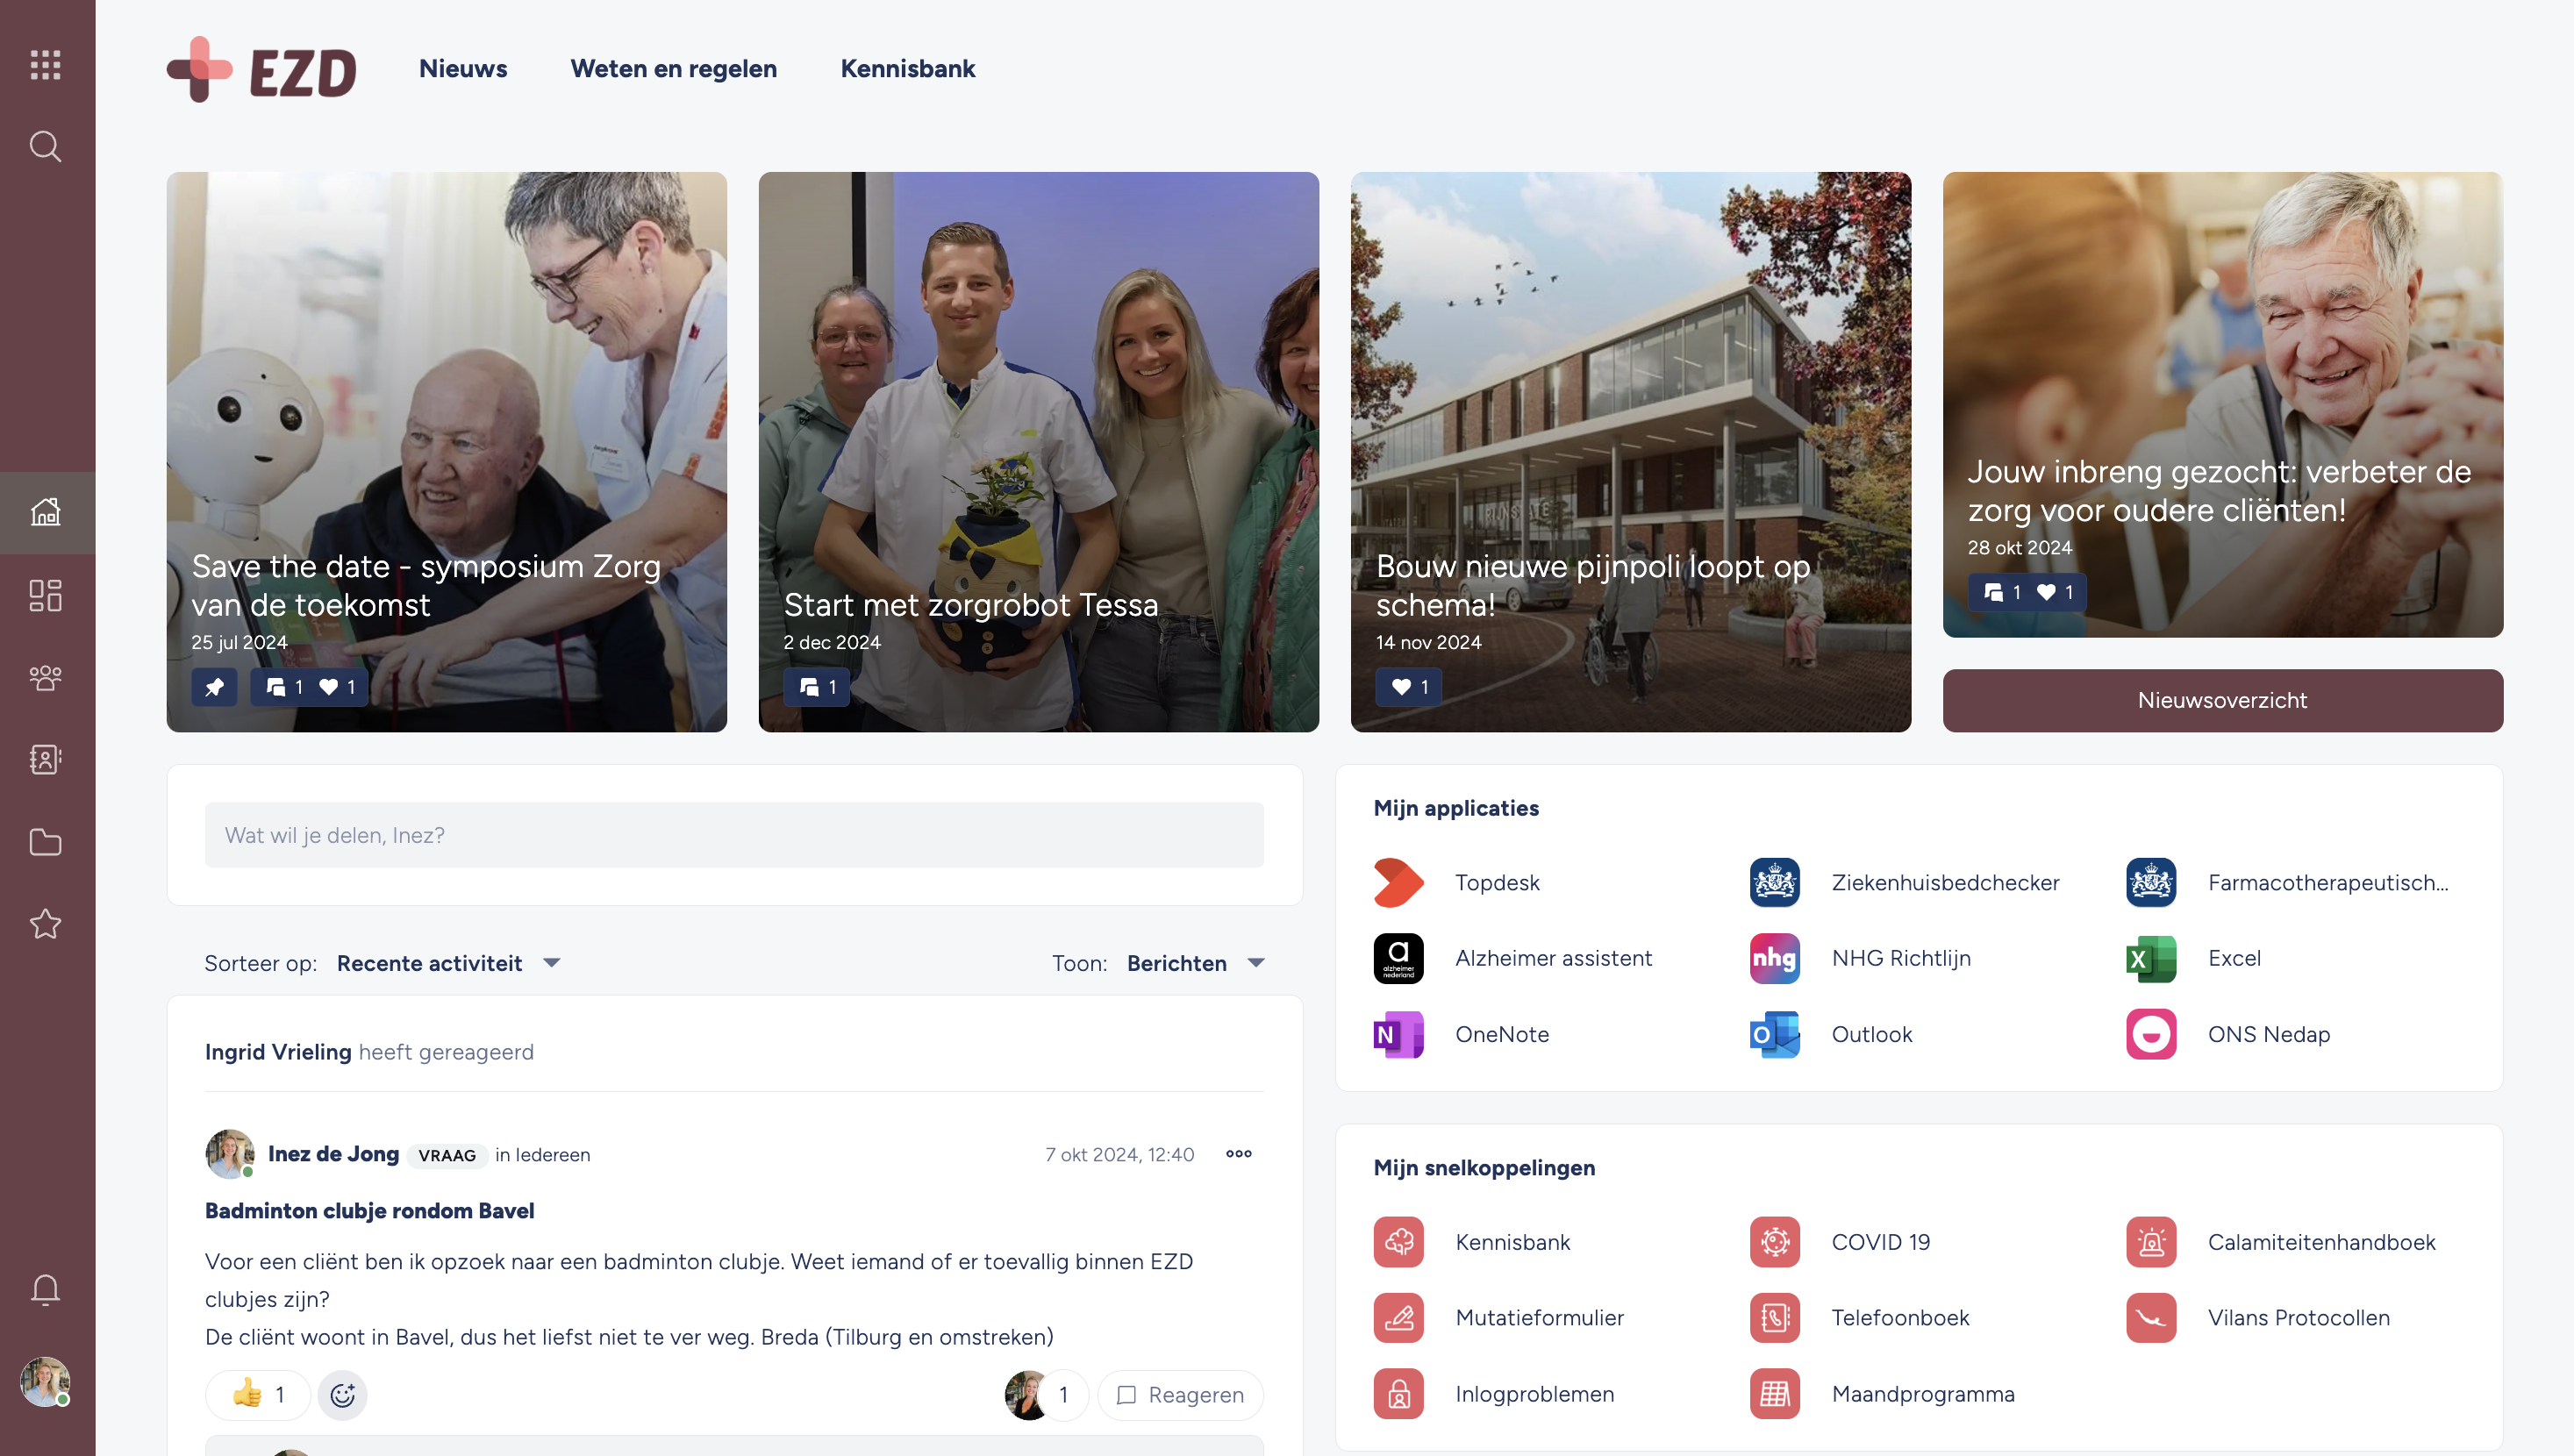Open the folder icon in sidebar
The width and height of the screenshot is (2574, 1456).
tap(46, 842)
